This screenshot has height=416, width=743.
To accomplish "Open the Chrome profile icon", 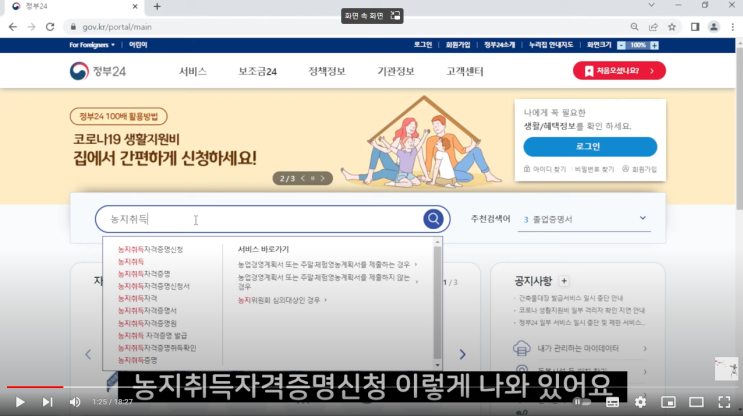I will pos(714,27).
